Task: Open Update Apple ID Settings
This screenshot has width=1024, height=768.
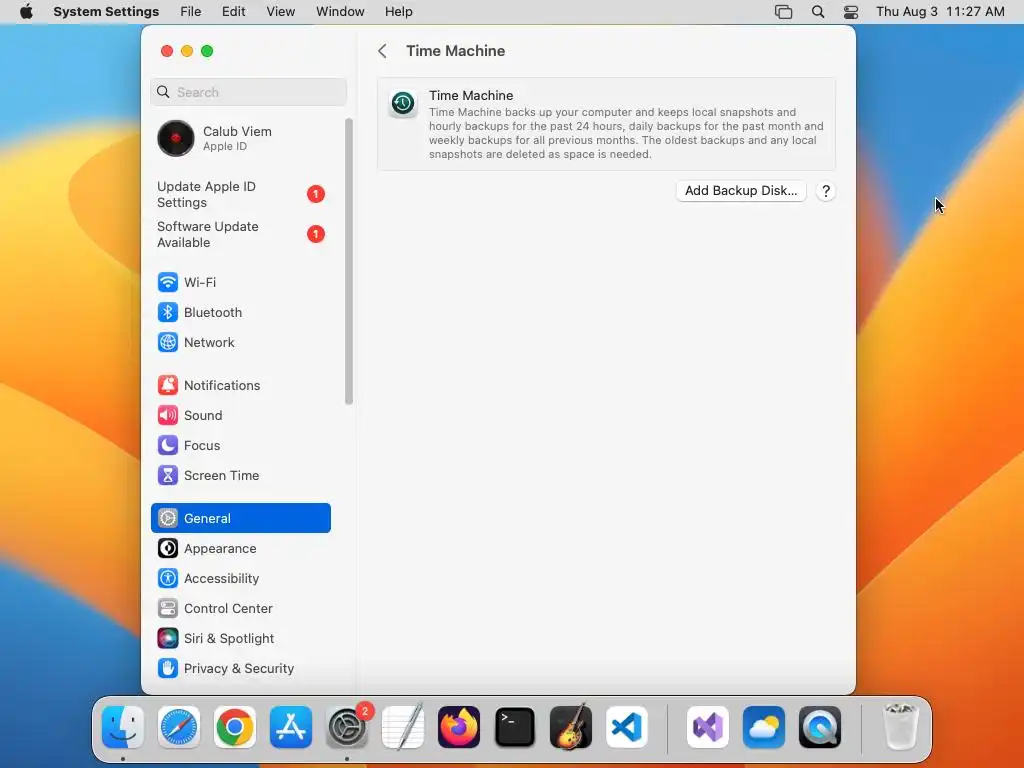Action: coord(240,195)
